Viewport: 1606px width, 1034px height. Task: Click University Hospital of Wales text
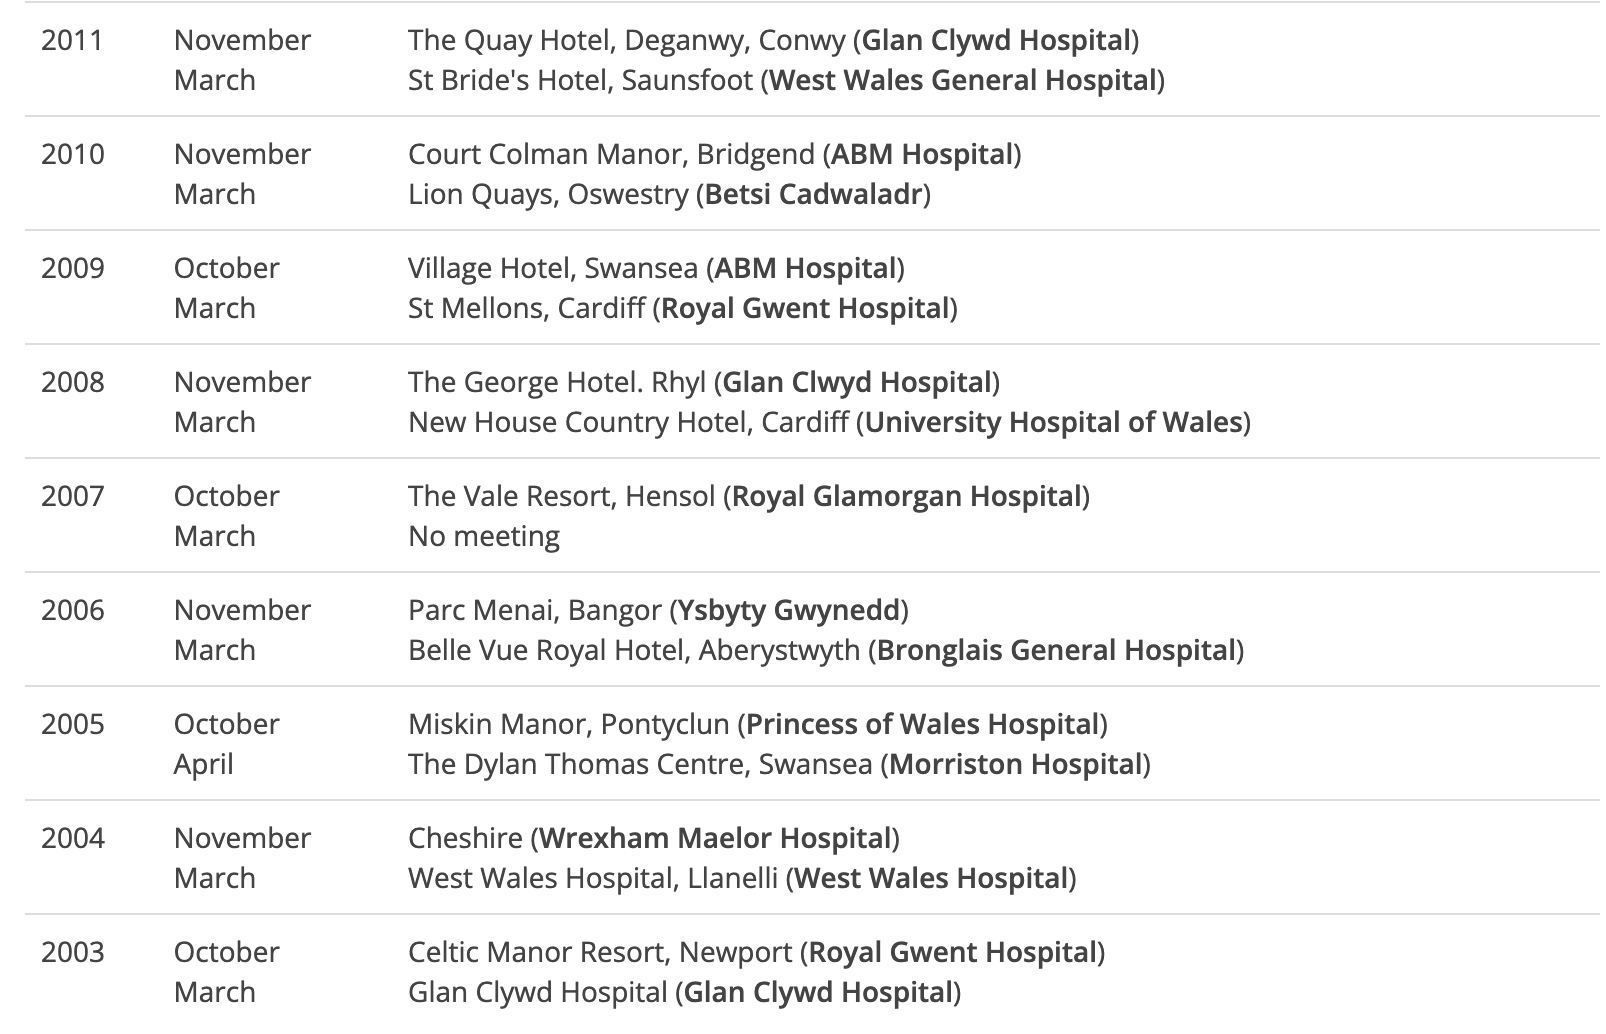point(1054,422)
